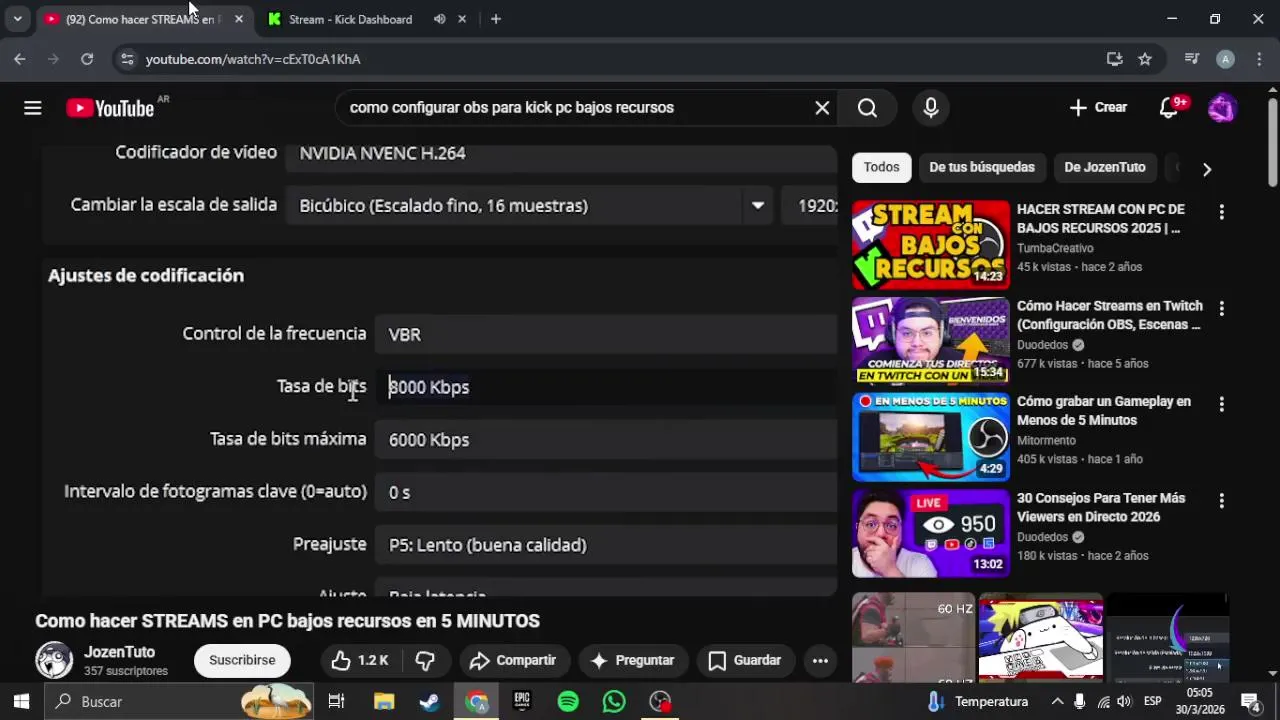The image size is (1280, 720).
Task: Open Epic Games Launcher from taskbar
Action: [522, 701]
